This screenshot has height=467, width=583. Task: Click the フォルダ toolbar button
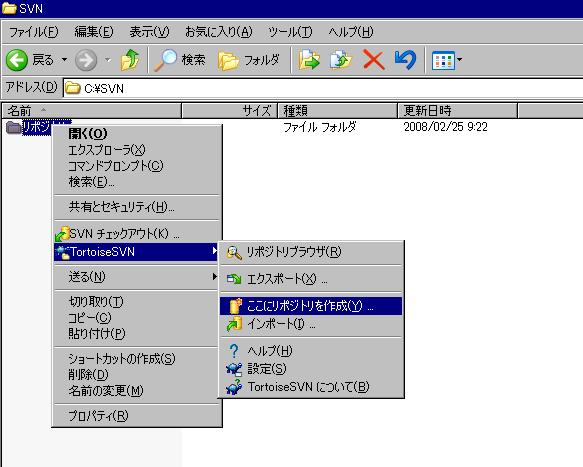249,60
